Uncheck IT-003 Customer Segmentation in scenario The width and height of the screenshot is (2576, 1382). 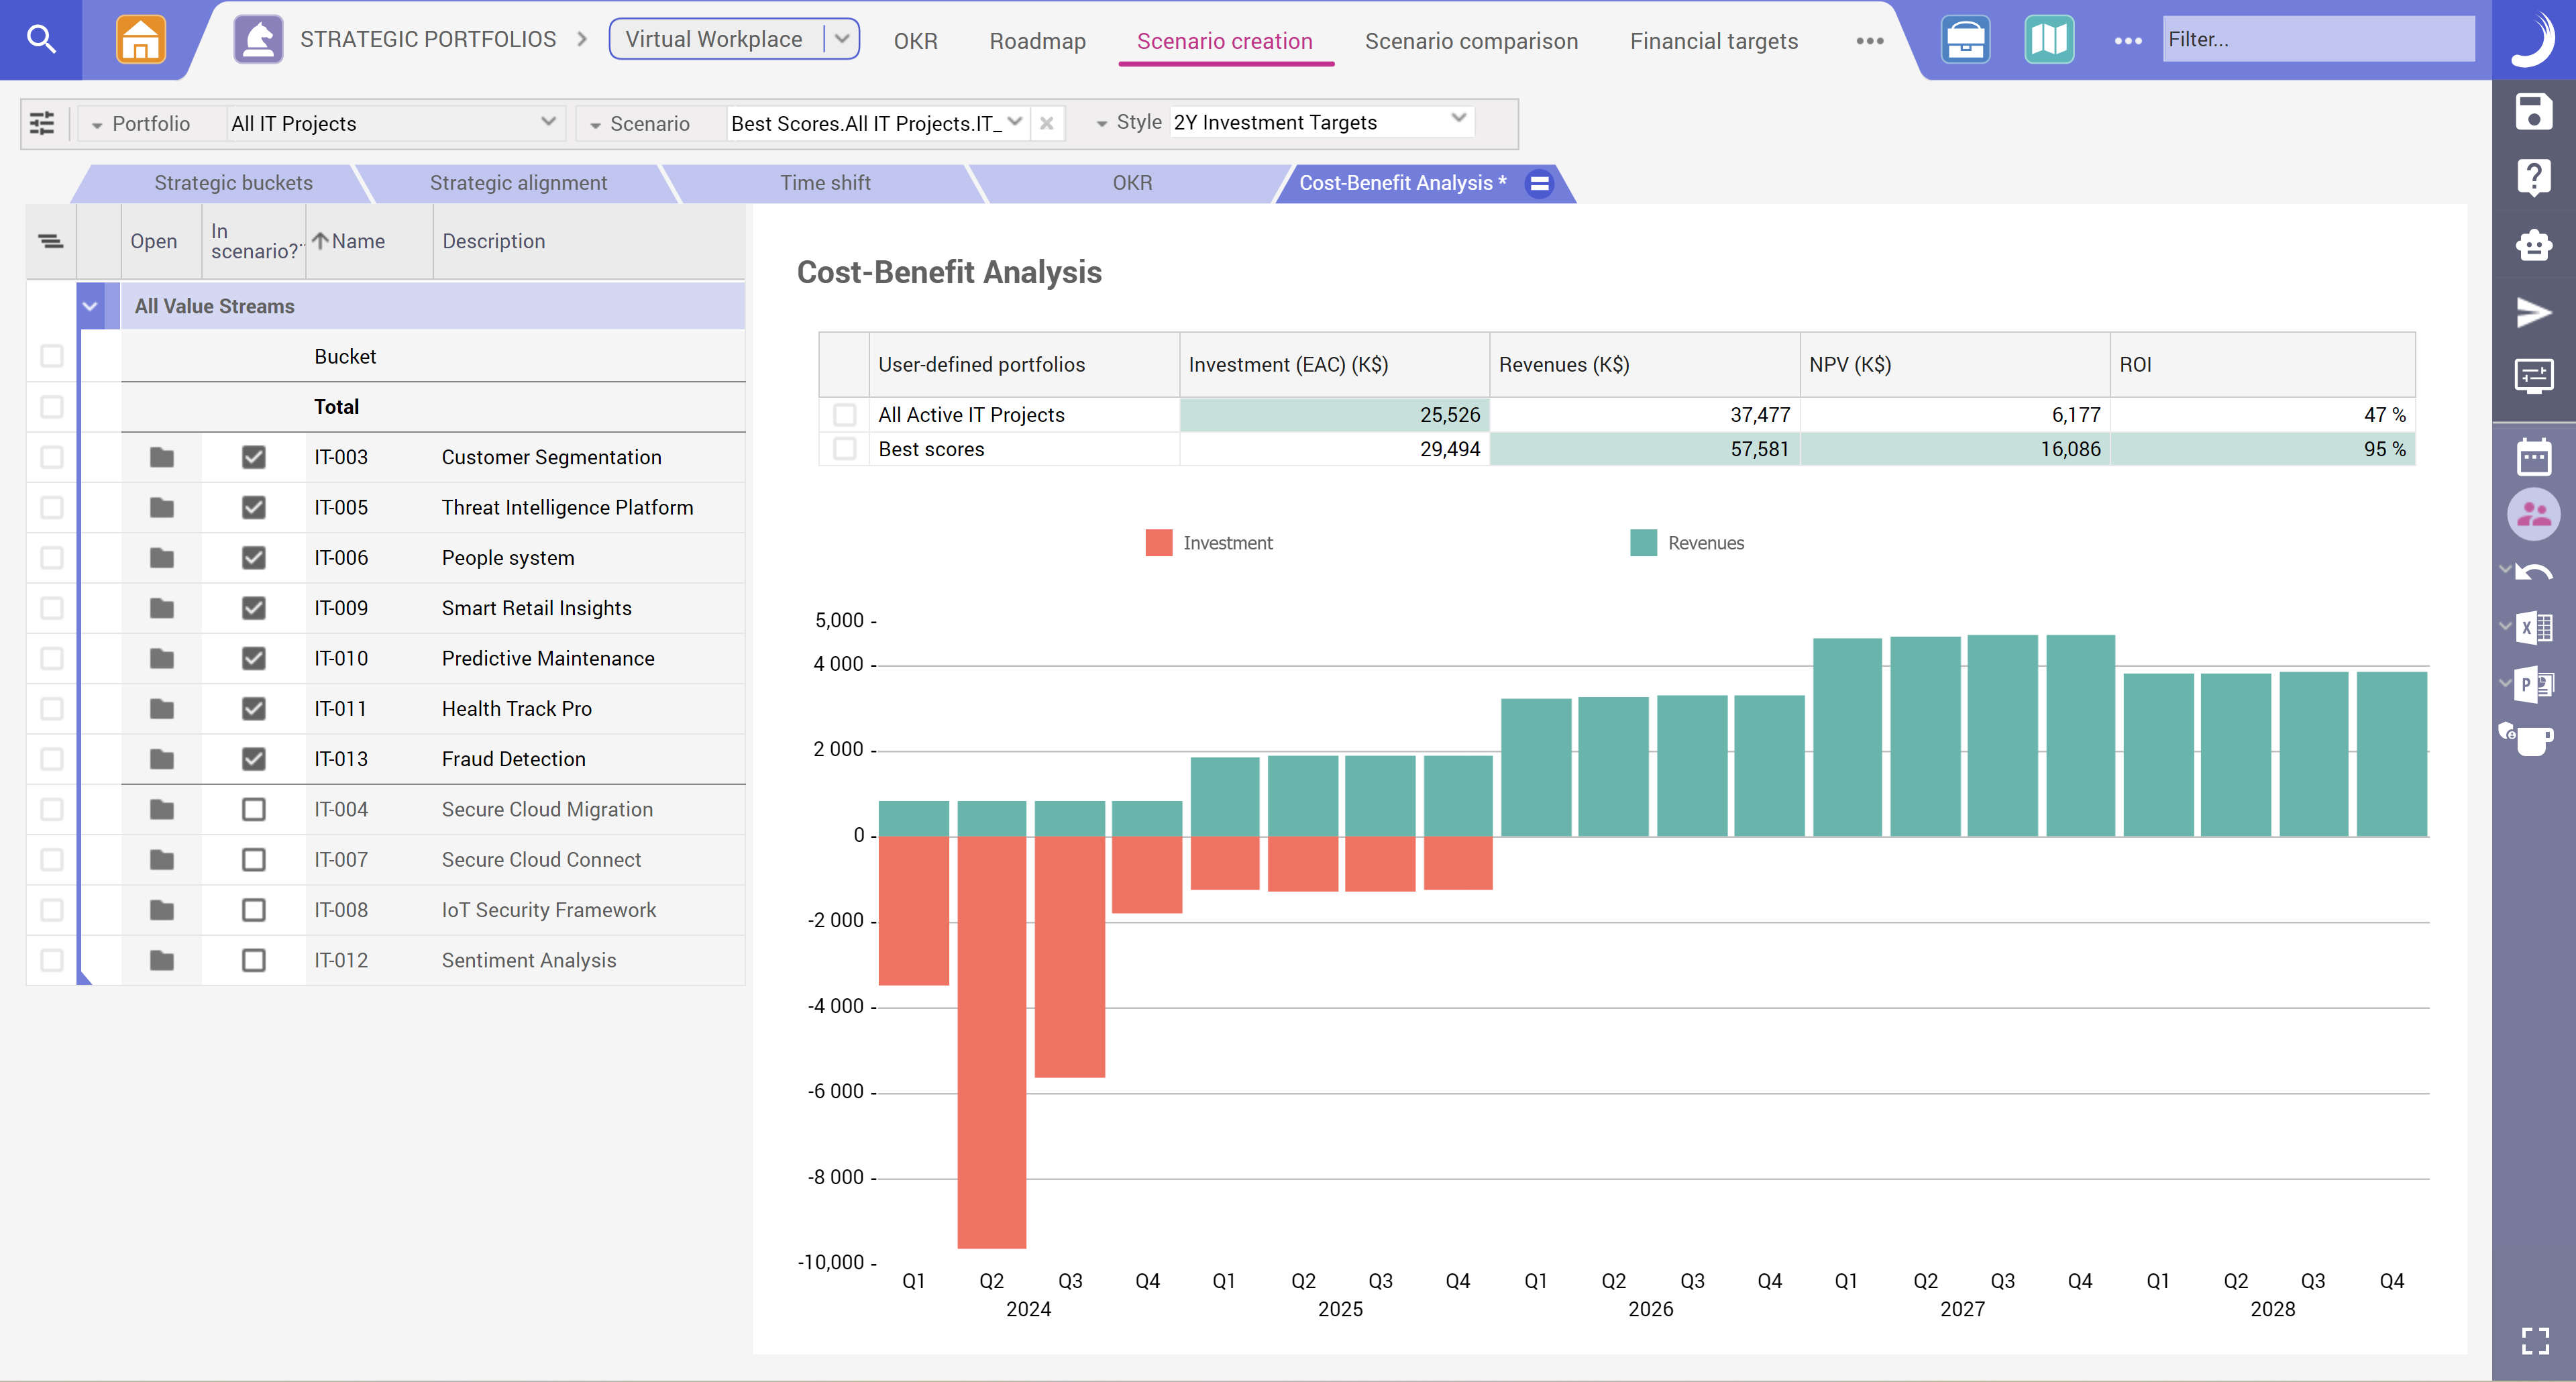pos(254,457)
